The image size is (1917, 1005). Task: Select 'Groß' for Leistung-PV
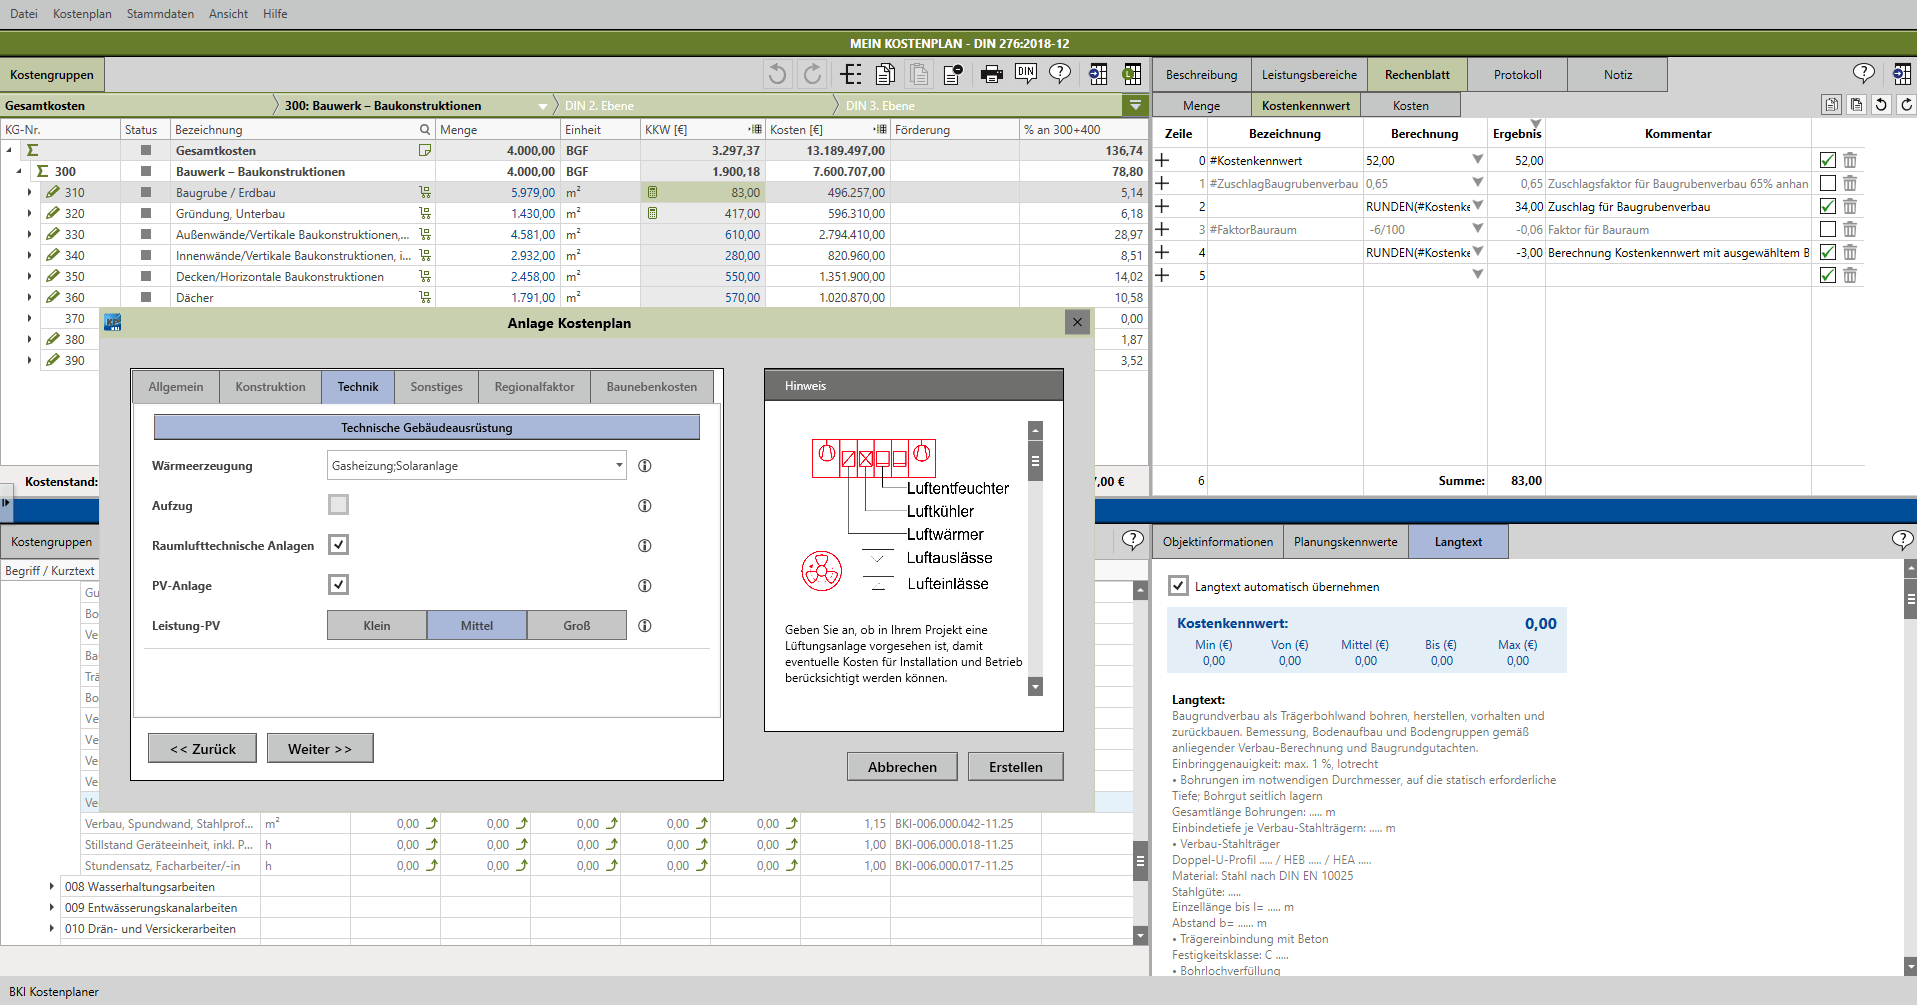(576, 626)
